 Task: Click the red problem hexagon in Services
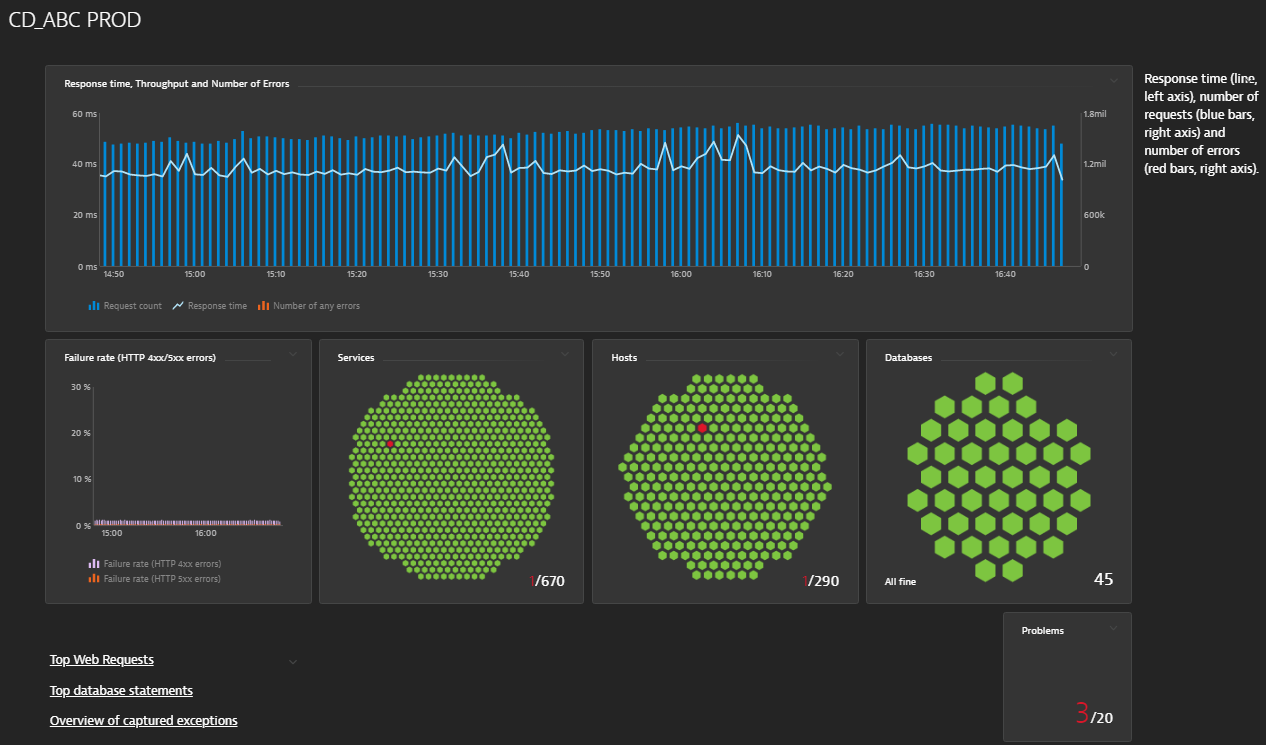click(390, 443)
